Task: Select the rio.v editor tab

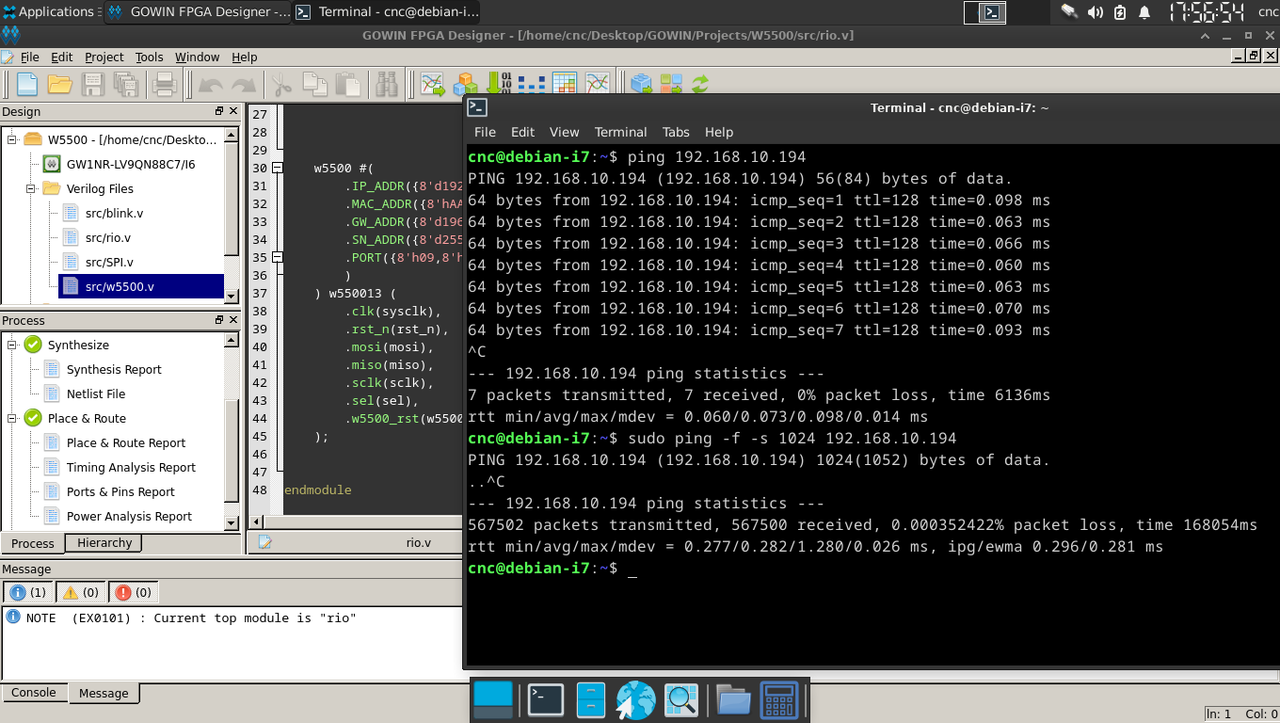Action: (418, 543)
